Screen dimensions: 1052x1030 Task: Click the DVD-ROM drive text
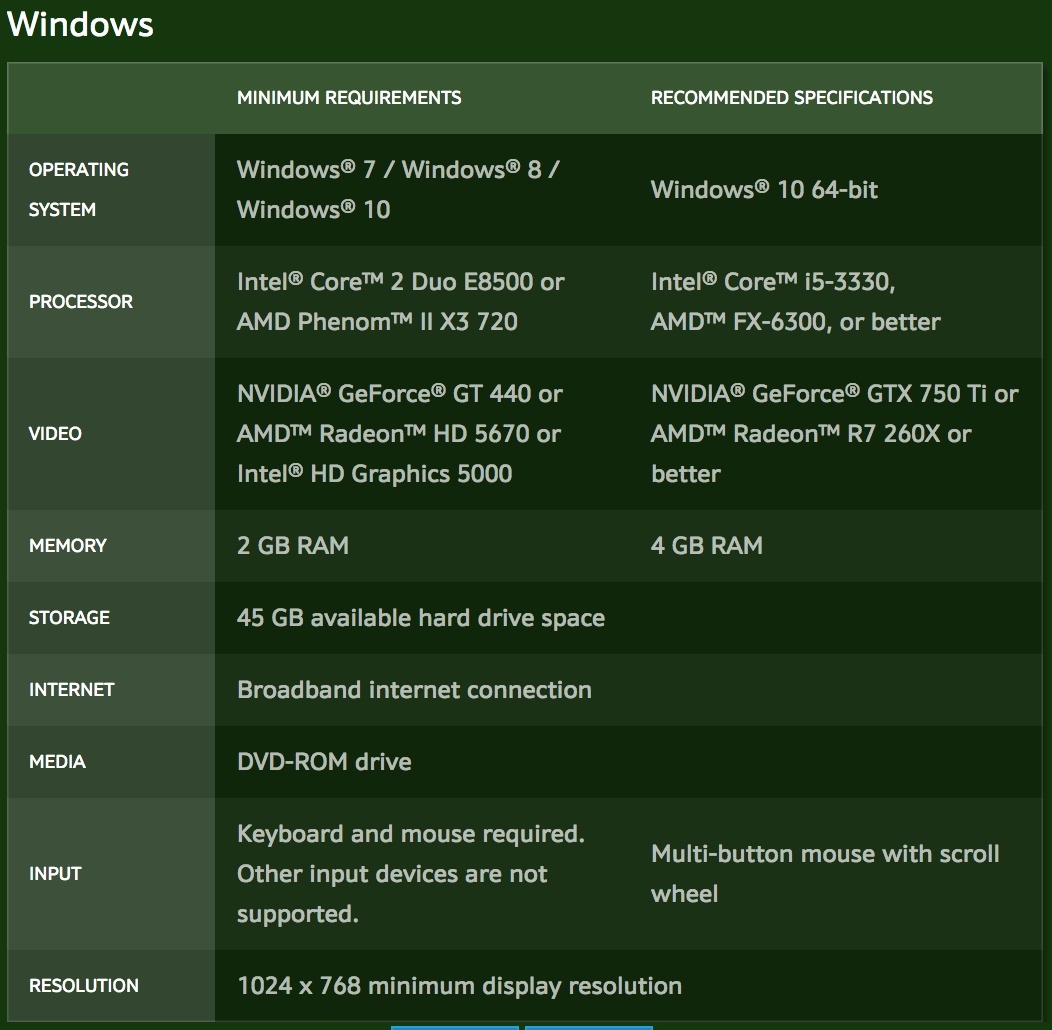(x=324, y=762)
